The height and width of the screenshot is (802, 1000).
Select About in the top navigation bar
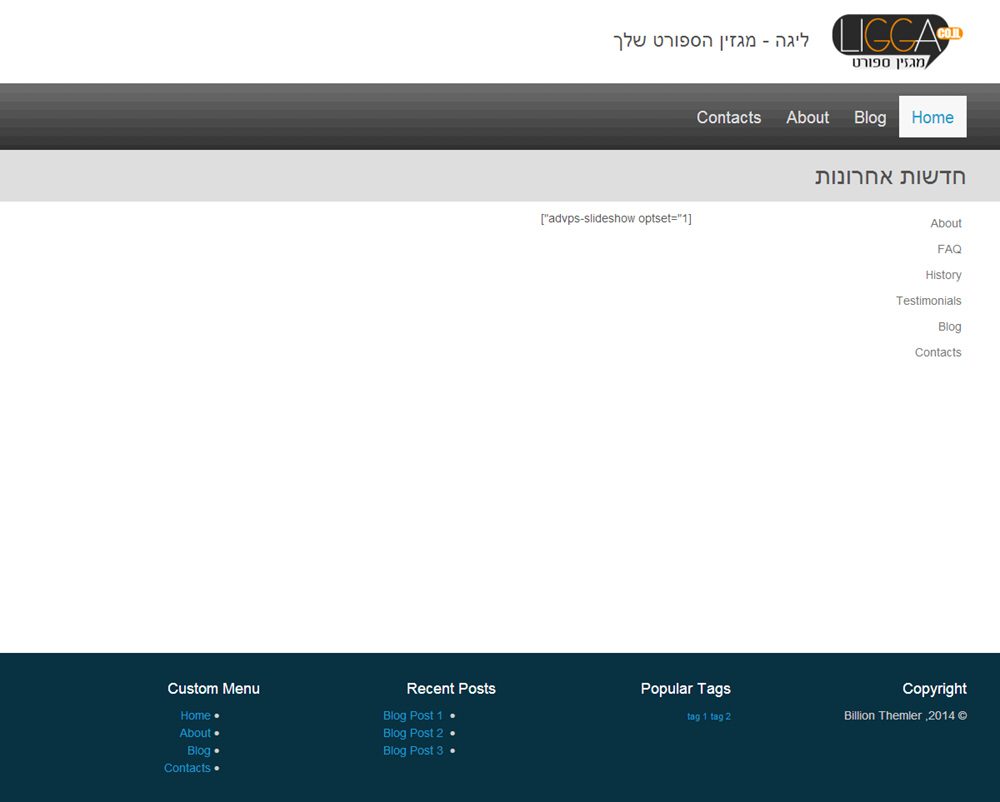click(807, 117)
